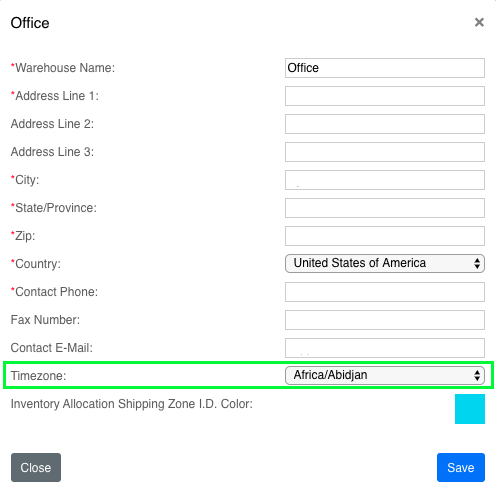The width and height of the screenshot is (496, 492).
Task: Open the Country dropdown
Action: [x=385, y=263]
